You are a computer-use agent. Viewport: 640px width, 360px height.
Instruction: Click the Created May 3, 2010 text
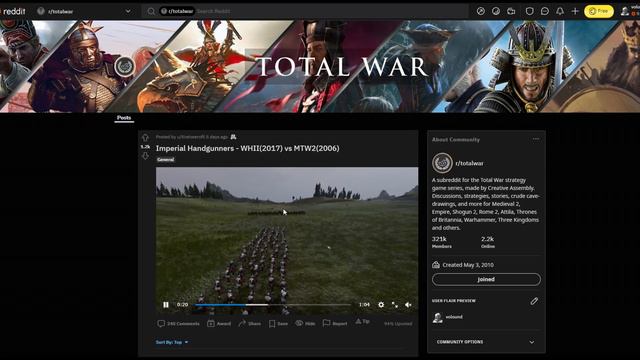(468, 265)
